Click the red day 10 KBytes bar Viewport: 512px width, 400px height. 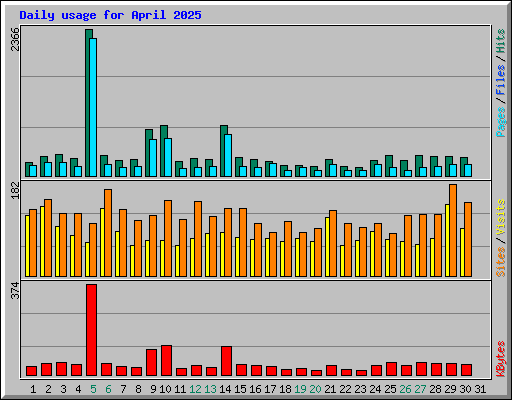[167, 361]
